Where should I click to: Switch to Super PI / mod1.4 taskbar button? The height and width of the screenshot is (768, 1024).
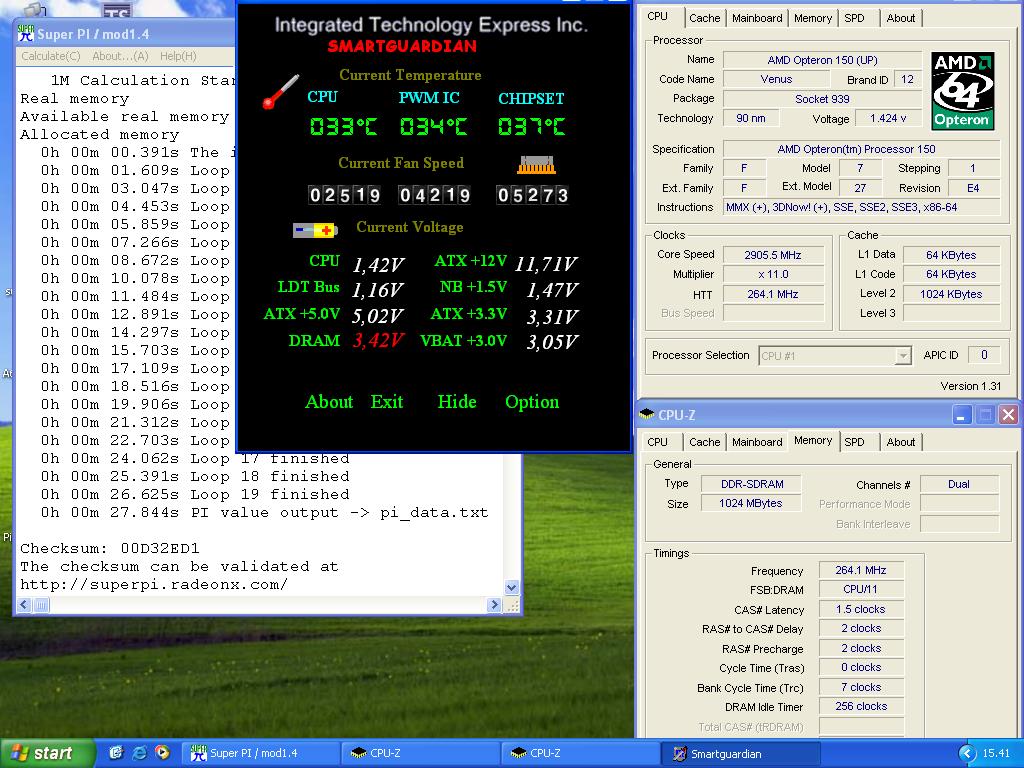[x=261, y=753]
